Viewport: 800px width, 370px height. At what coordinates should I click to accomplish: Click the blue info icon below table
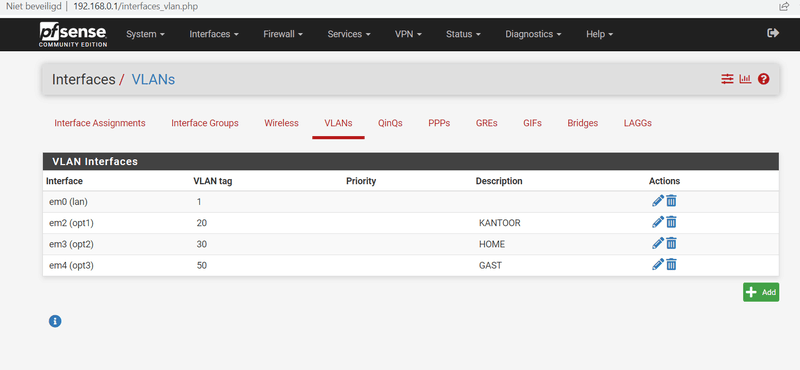pyautogui.click(x=55, y=321)
